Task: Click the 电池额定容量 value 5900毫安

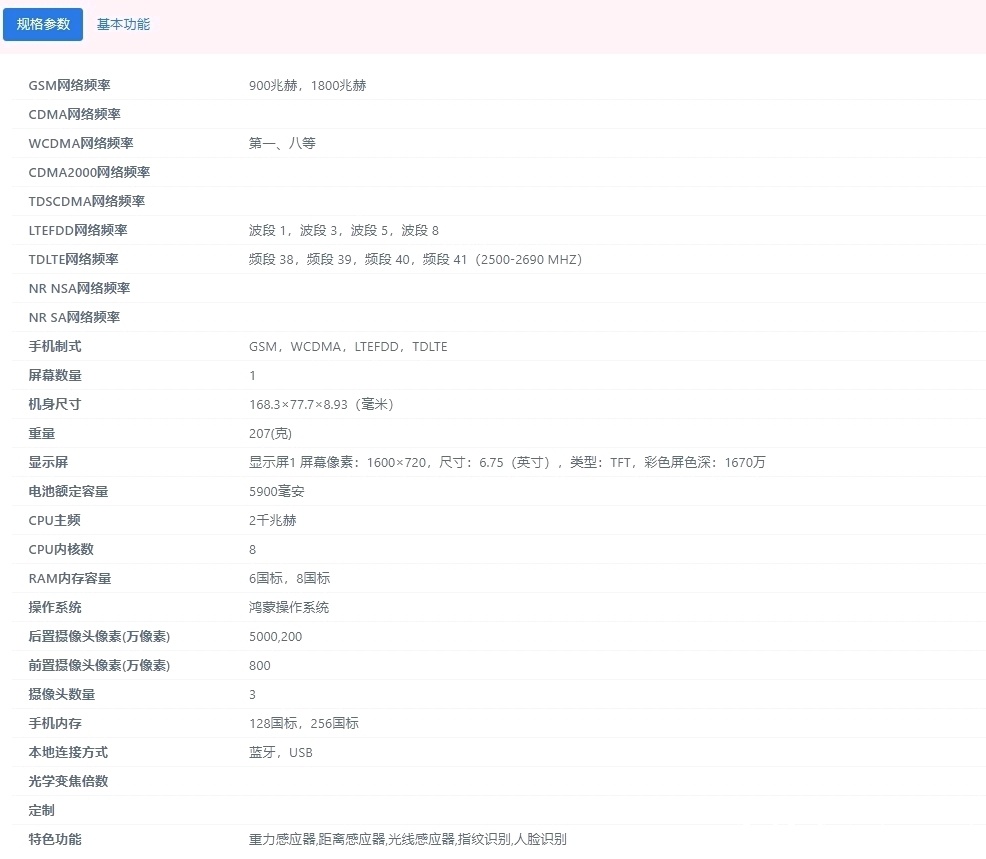Action: [277, 491]
